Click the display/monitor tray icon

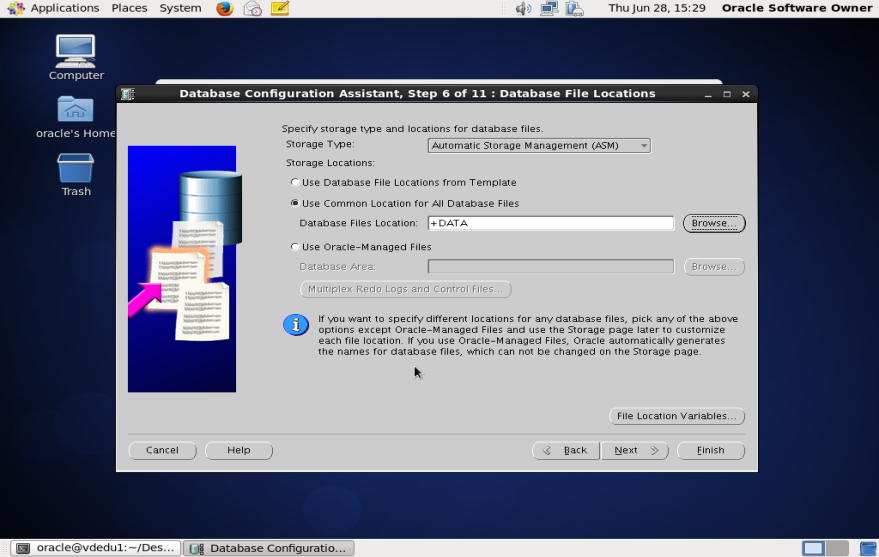[575, 8]
